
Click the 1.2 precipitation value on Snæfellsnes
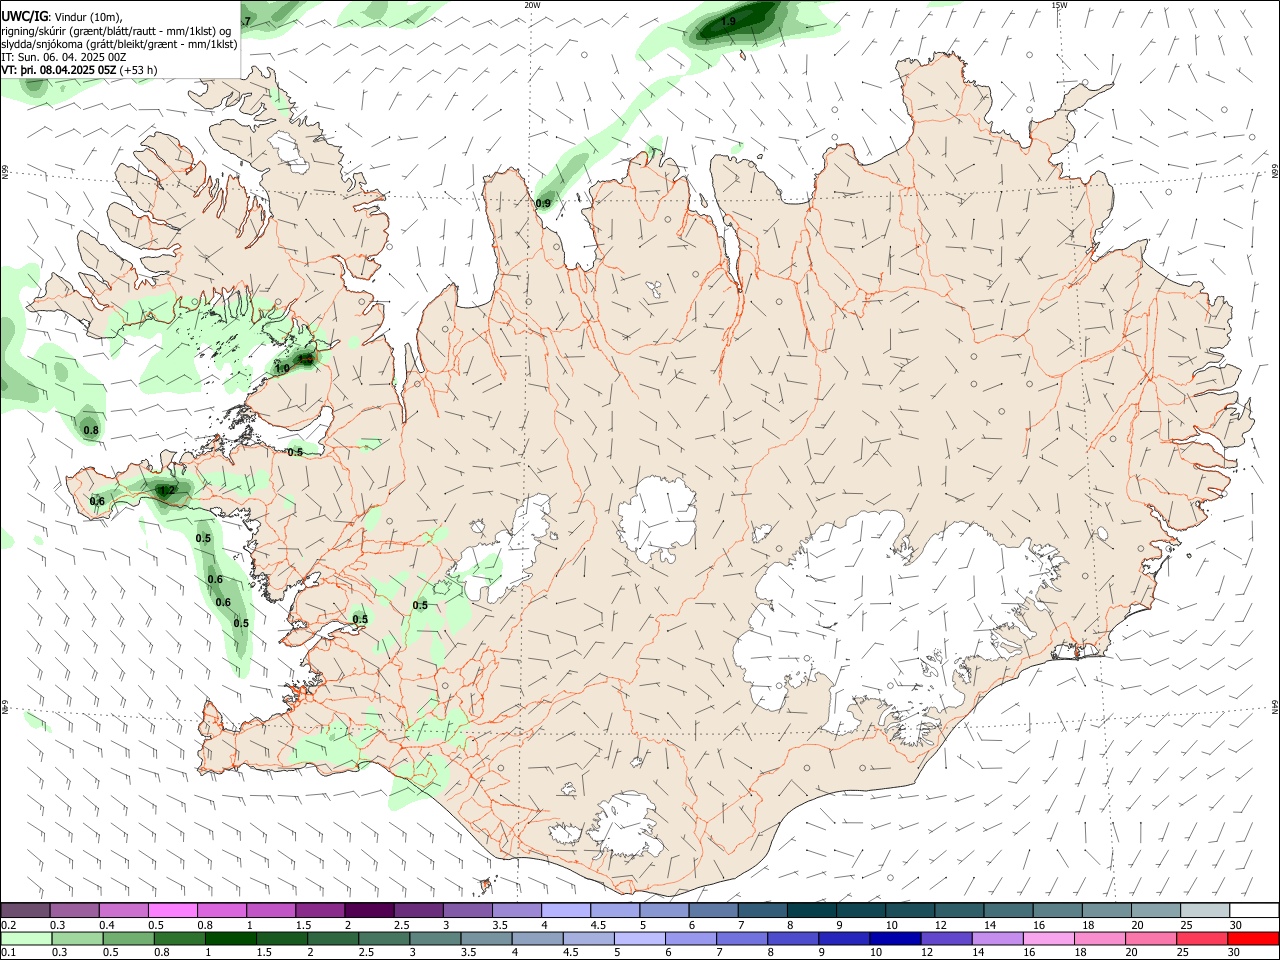167,490
